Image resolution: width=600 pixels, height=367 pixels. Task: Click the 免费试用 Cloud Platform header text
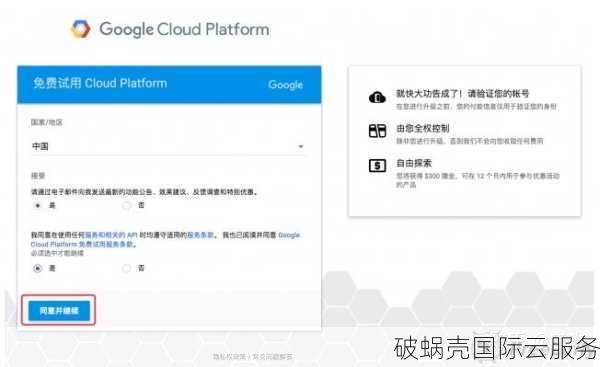100,83
